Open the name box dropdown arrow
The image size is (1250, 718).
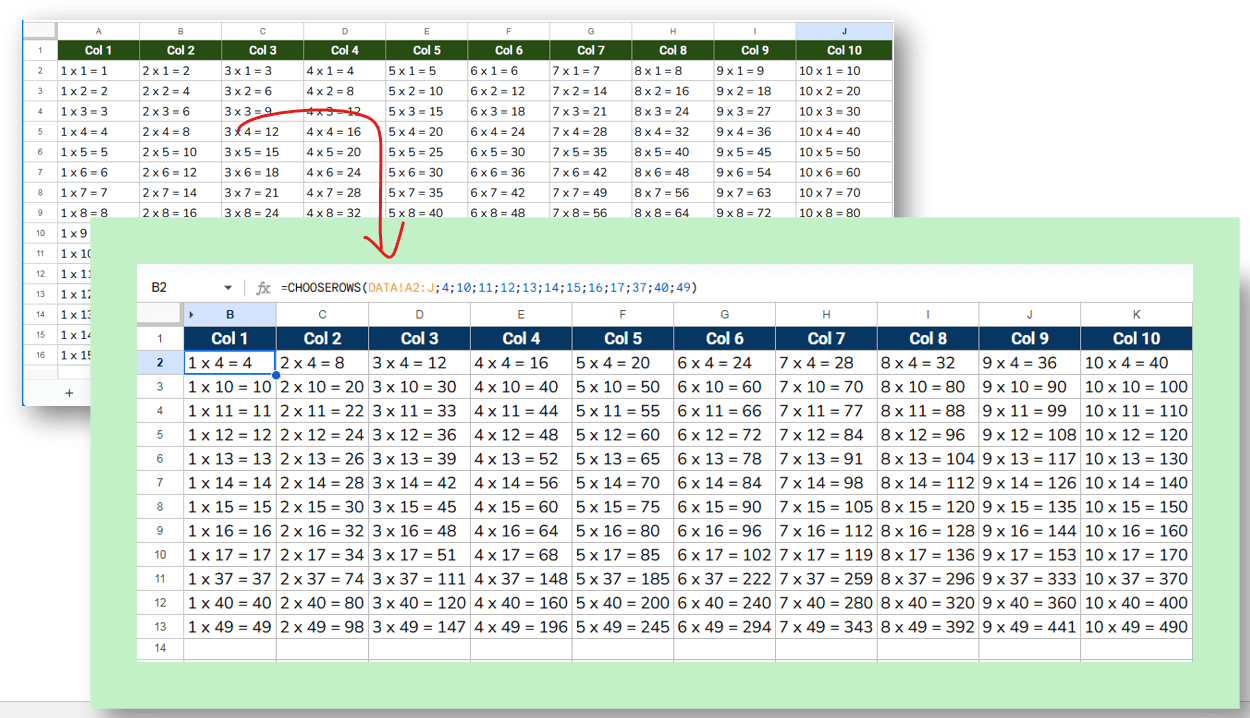tap(228, 288)
